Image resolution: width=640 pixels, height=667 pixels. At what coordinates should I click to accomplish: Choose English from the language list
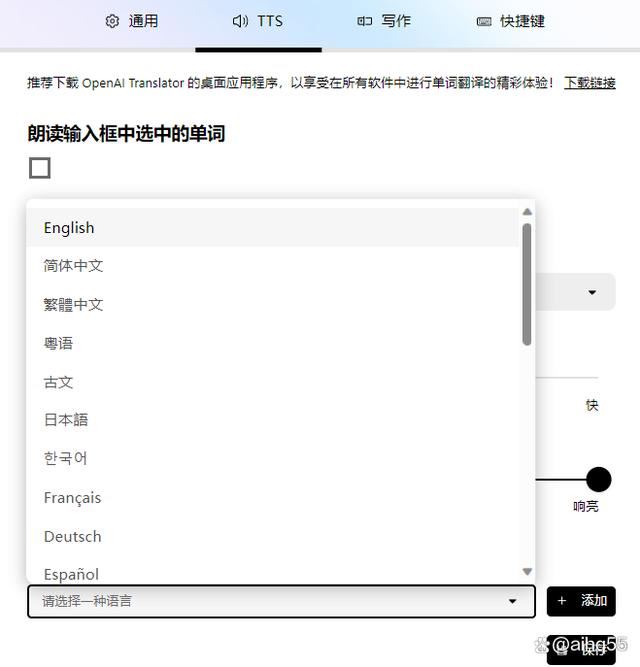272,228
